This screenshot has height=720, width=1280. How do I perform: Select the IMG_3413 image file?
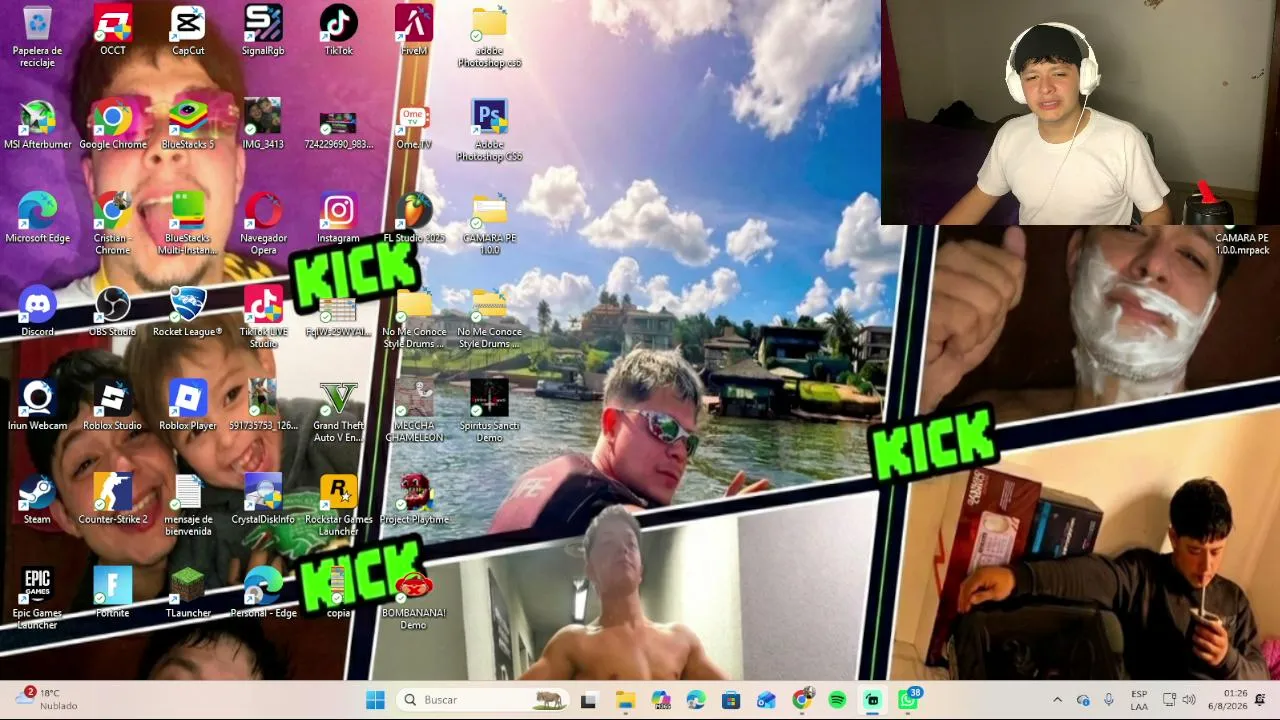[x=263, y=124]
